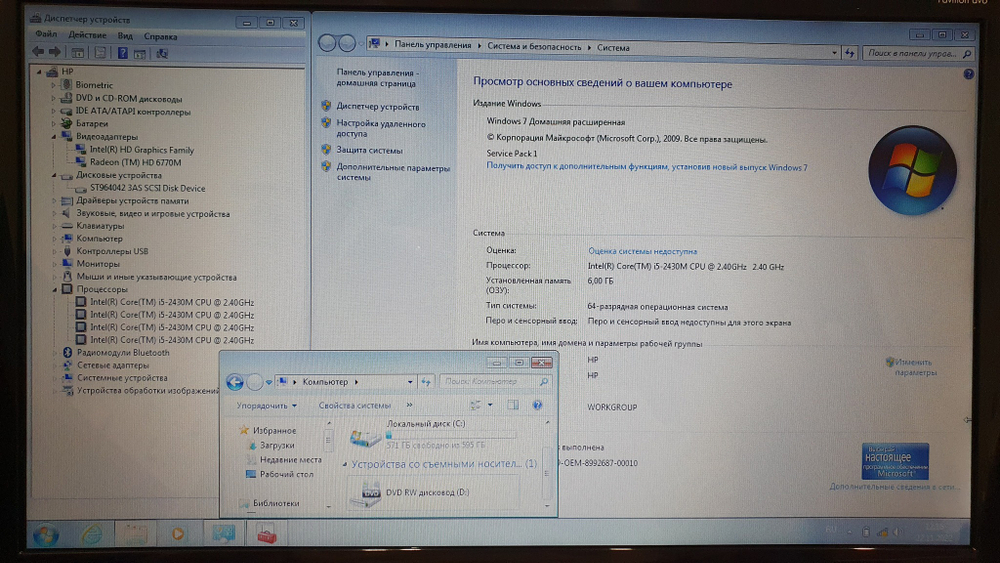The height and width of the screenshot is (563, 1000).
Task: Open Упорядочить dropdown in Компьютер window
Action: point(267,406)
